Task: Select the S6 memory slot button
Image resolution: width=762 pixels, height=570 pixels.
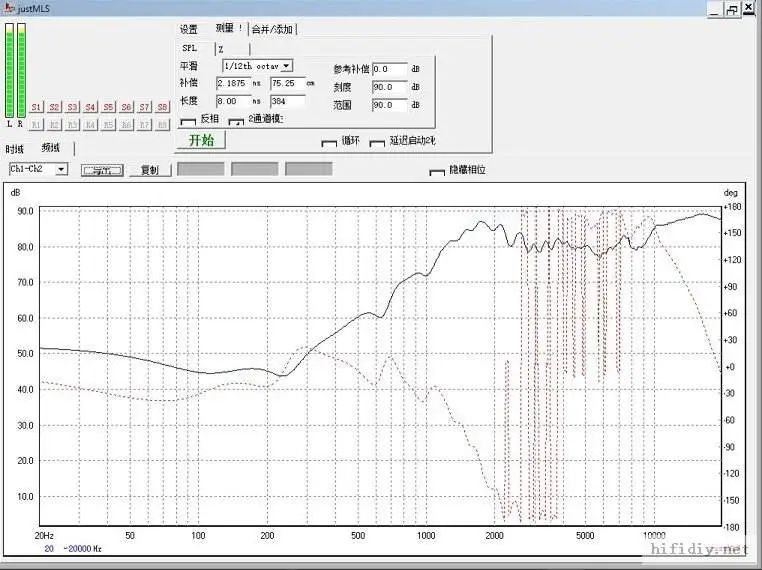Action: pyautogui.click(x=126, y=107)
